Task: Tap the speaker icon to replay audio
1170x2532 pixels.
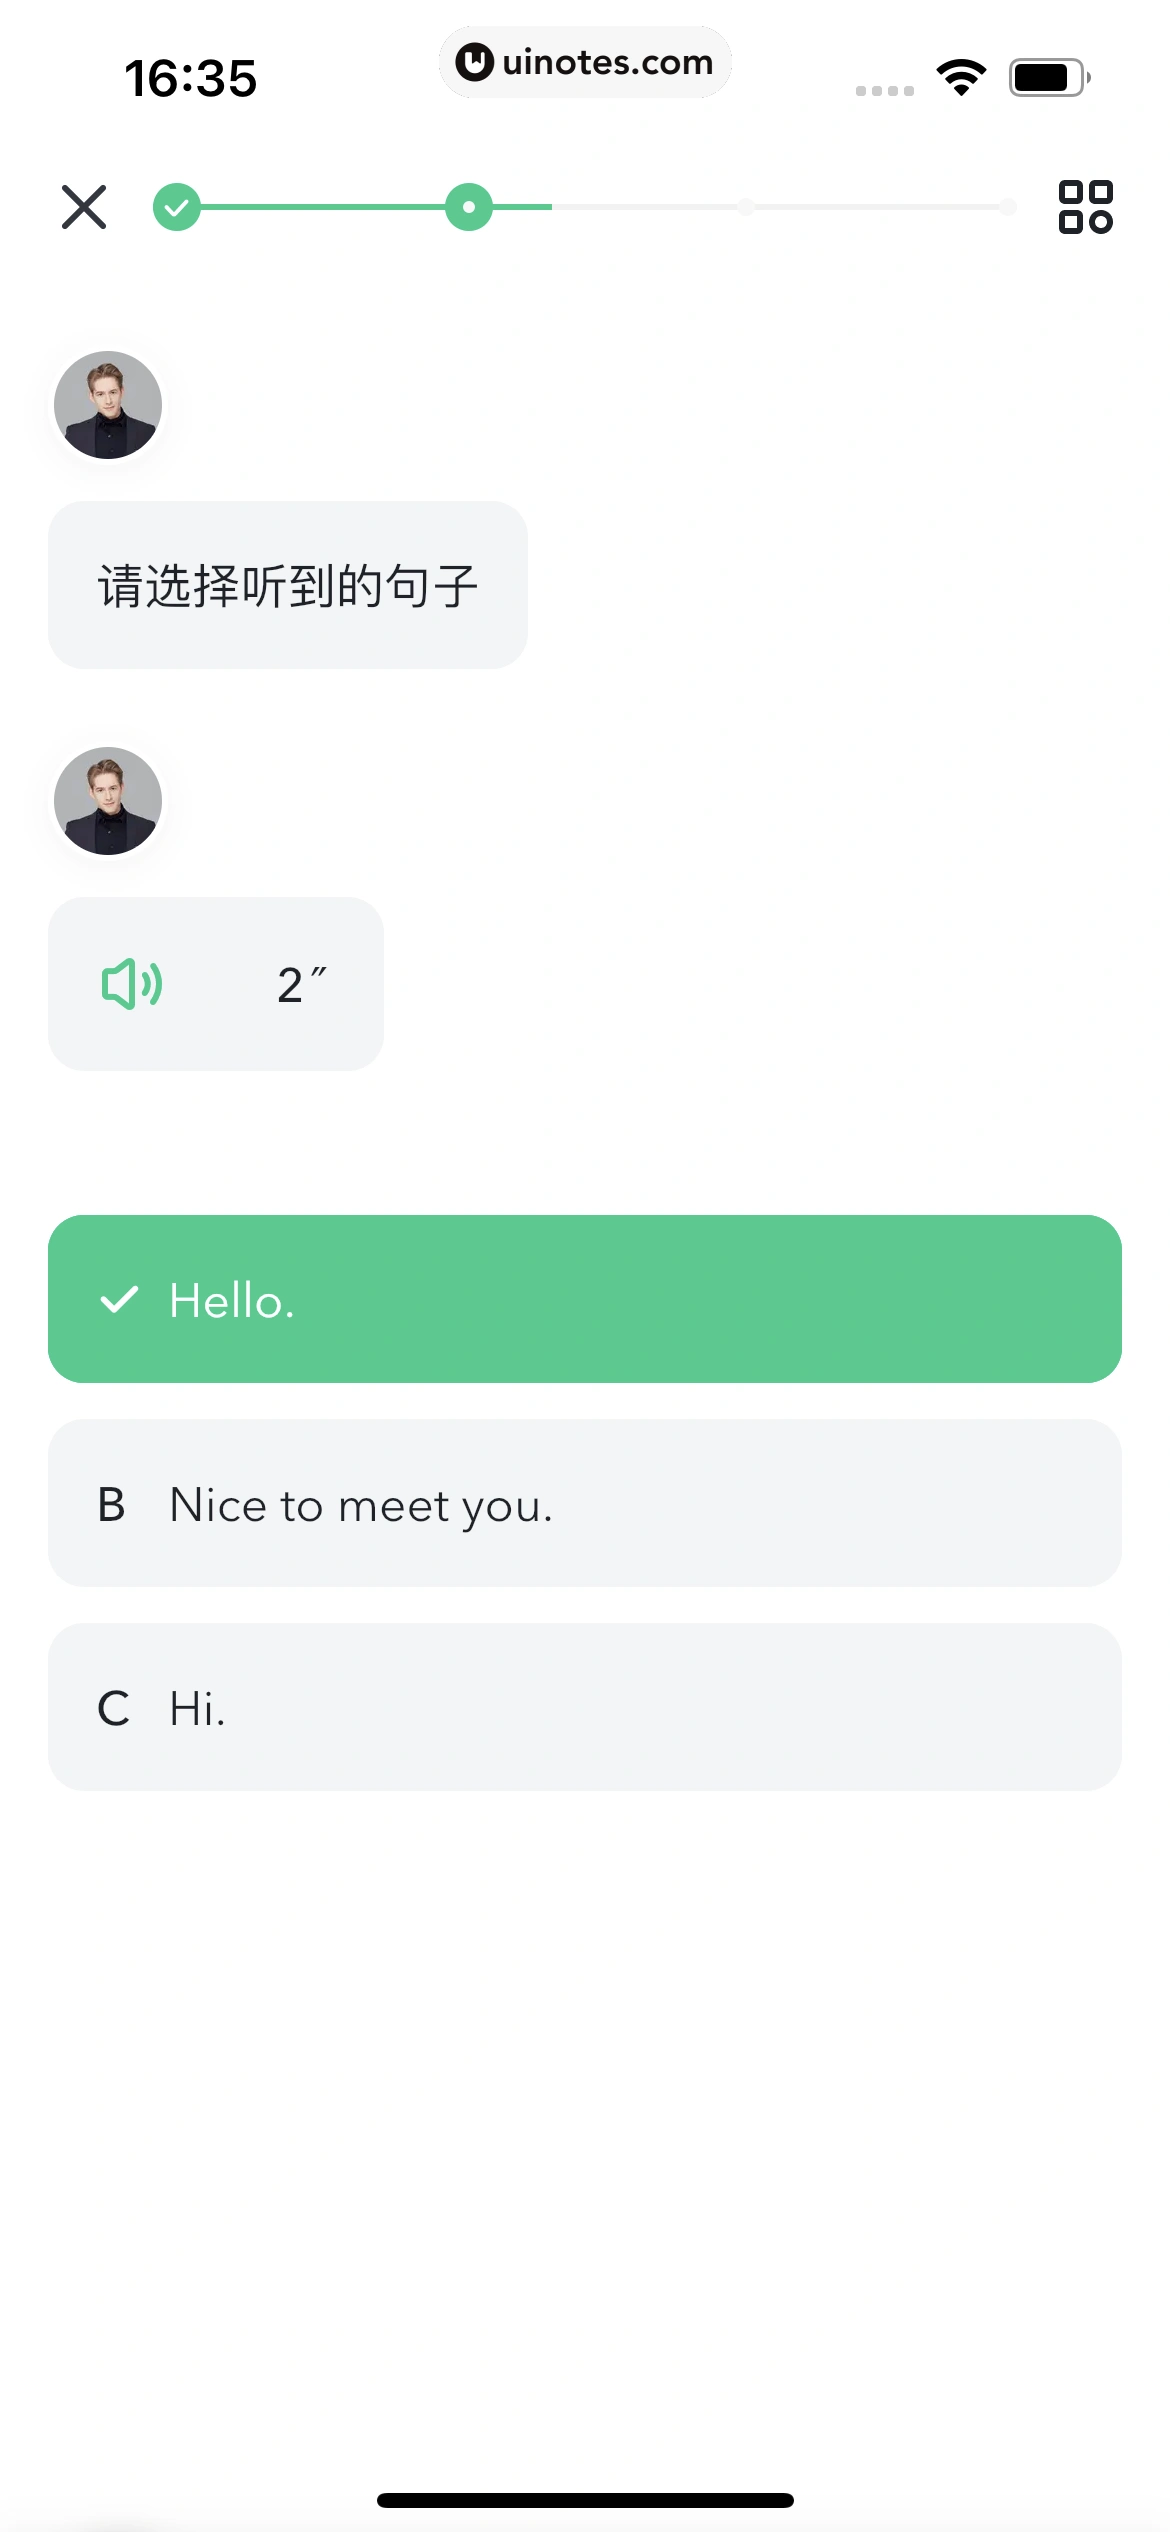Action: [132, 983]
